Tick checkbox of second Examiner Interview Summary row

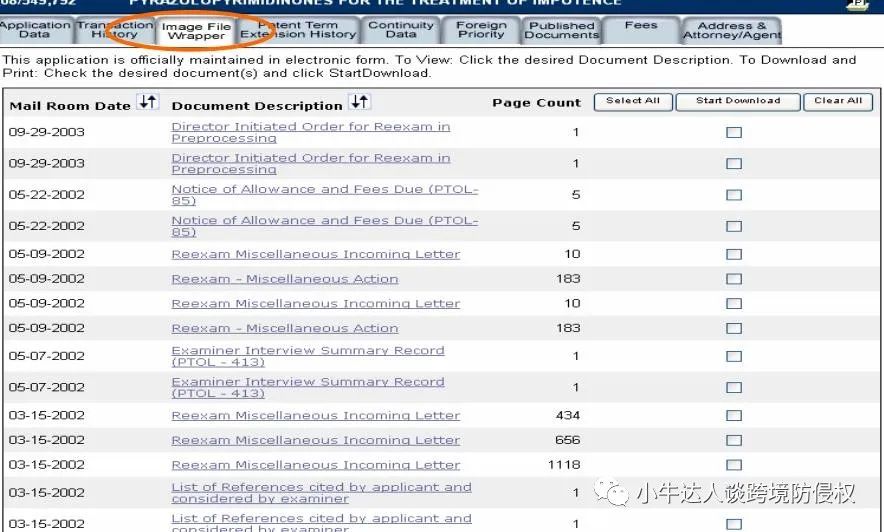(734, 388)
